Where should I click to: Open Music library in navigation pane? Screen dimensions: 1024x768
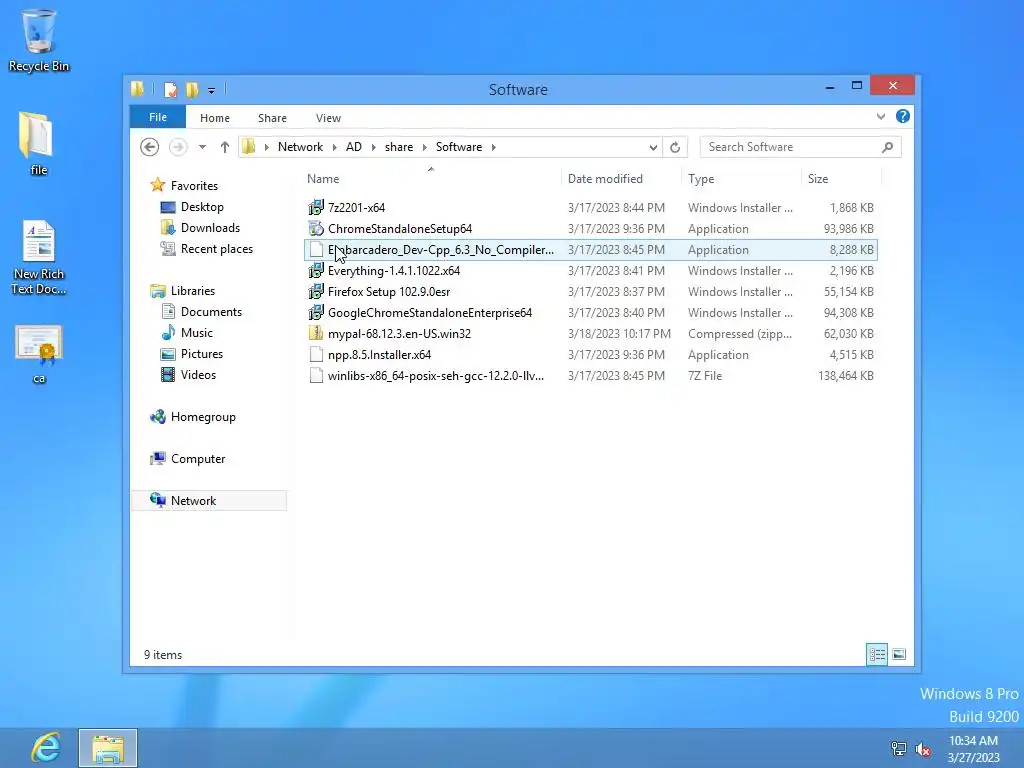[x=197, y=332]
